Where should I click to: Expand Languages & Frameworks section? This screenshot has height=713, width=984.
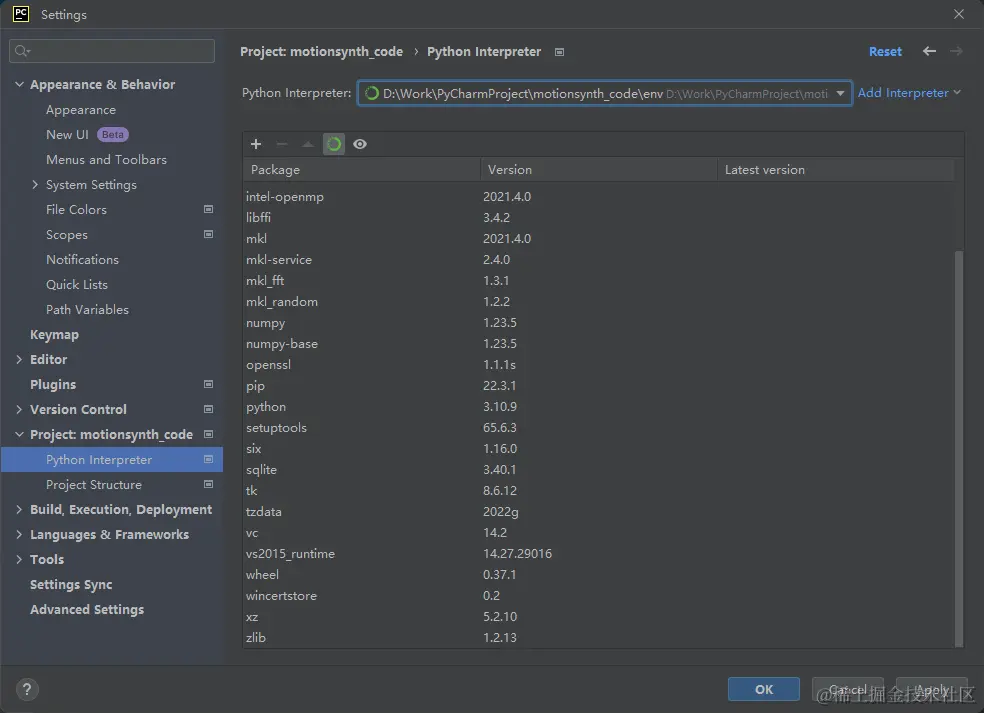tap(19, 534)
